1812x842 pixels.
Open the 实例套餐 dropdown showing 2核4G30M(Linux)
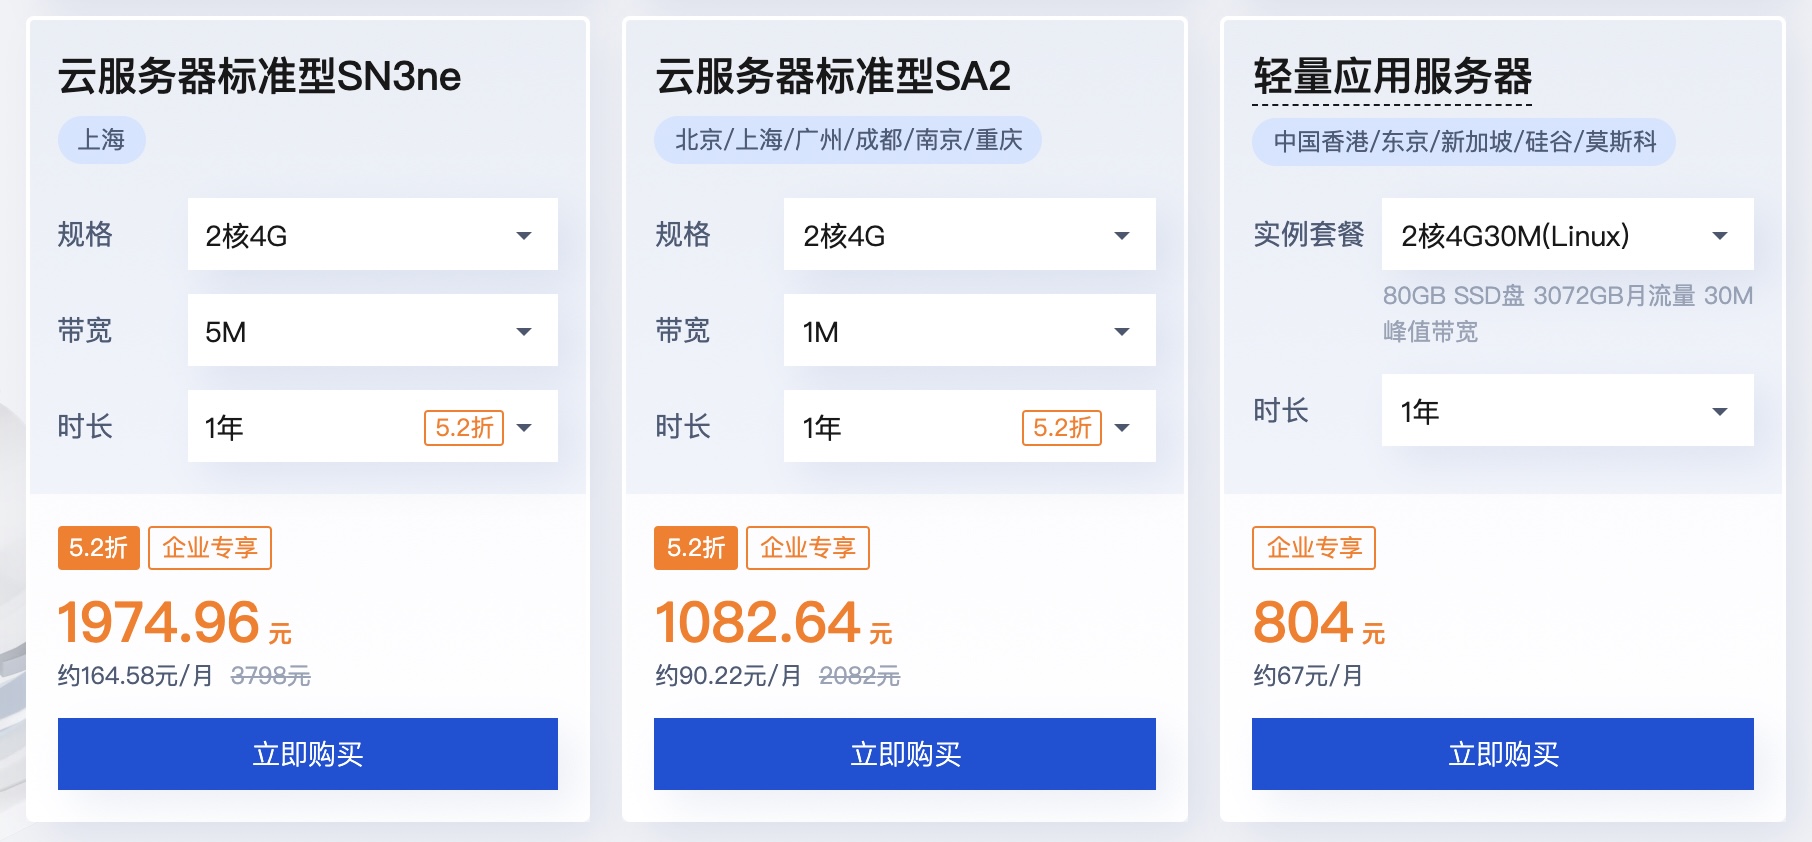1566,234
